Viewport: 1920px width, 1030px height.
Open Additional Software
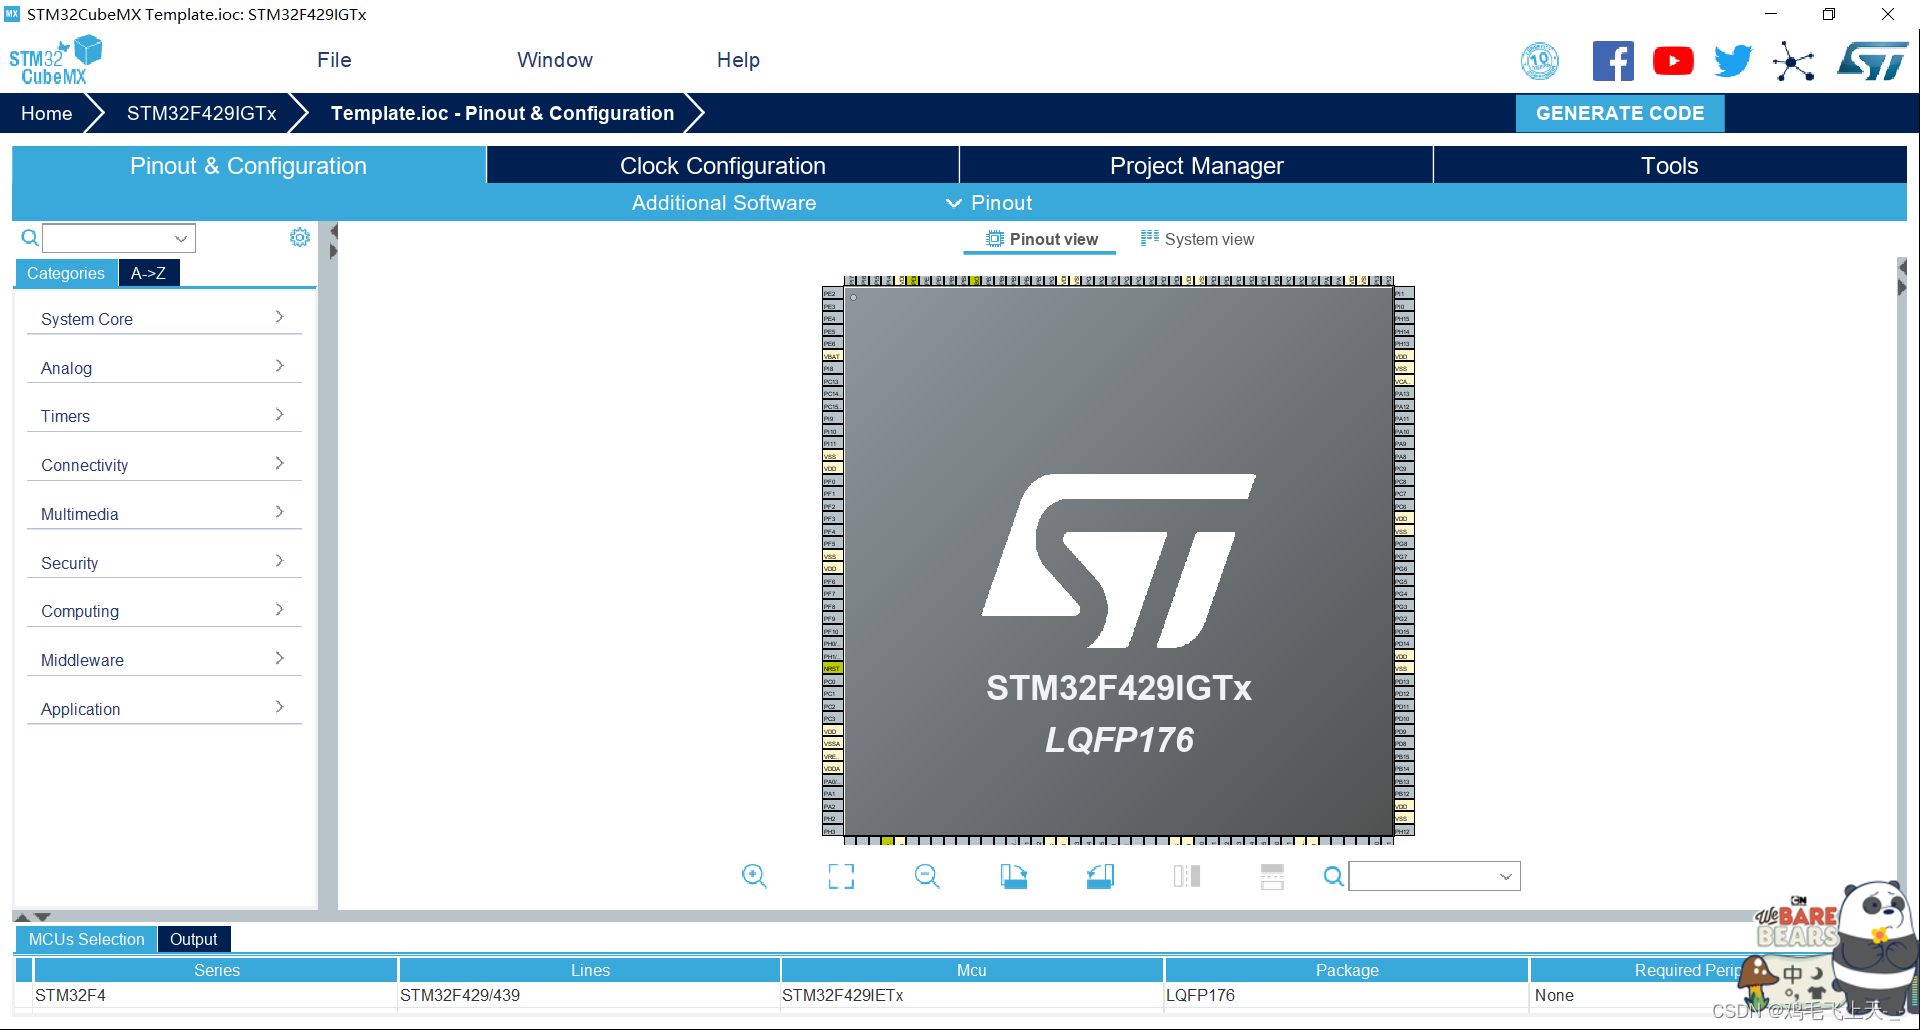coord(724,203)
